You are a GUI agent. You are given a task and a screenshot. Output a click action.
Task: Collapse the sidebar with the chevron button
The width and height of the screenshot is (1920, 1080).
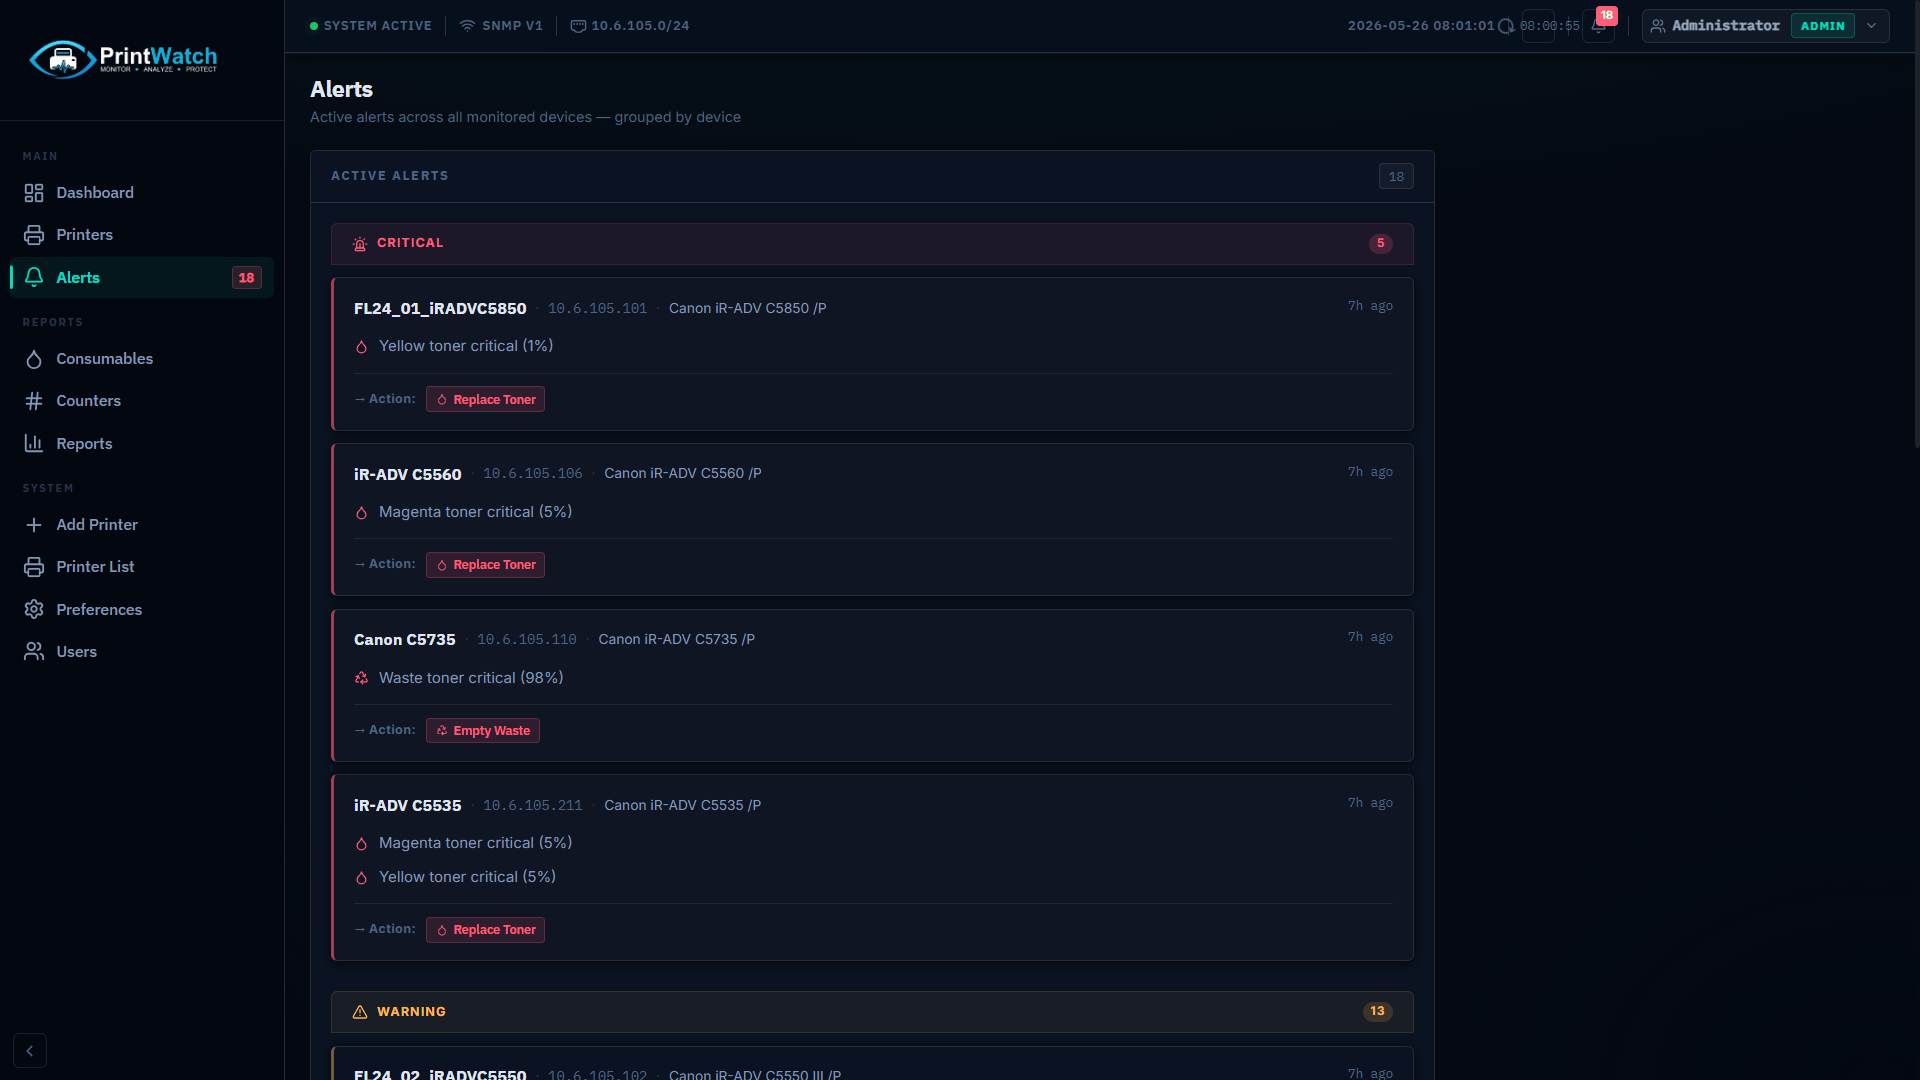click(x=30, y=1050)
